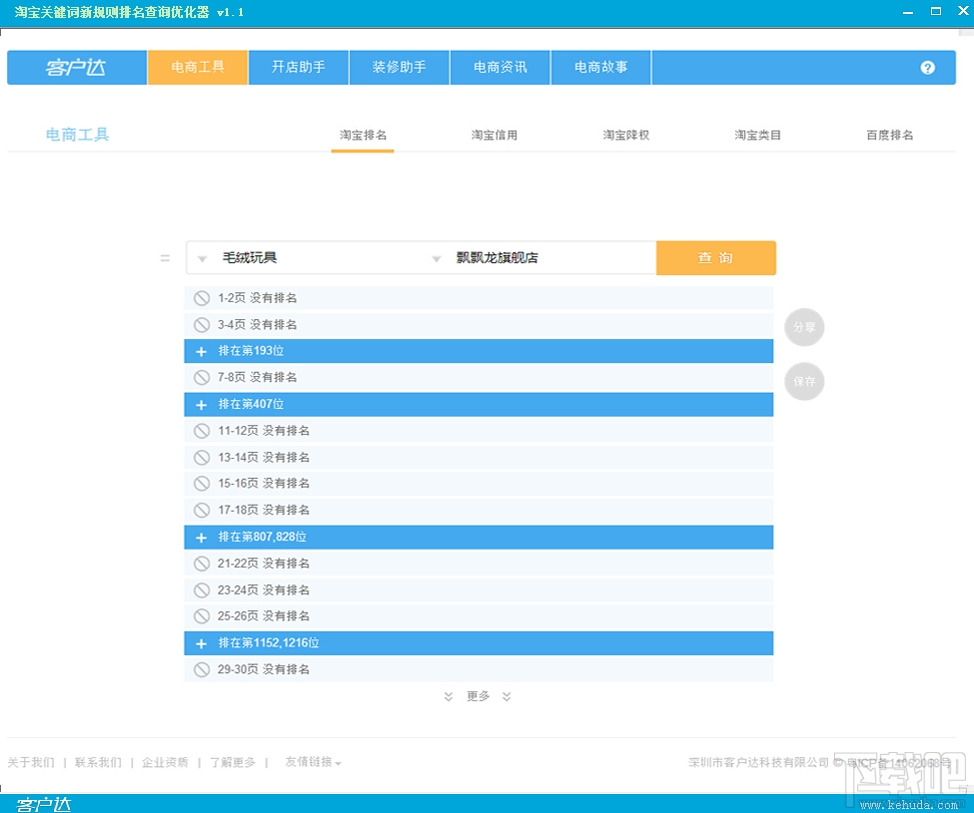
Task: Open shop dropdown arrow before 飘飘龙旗舰店
Action: point(437,259)
